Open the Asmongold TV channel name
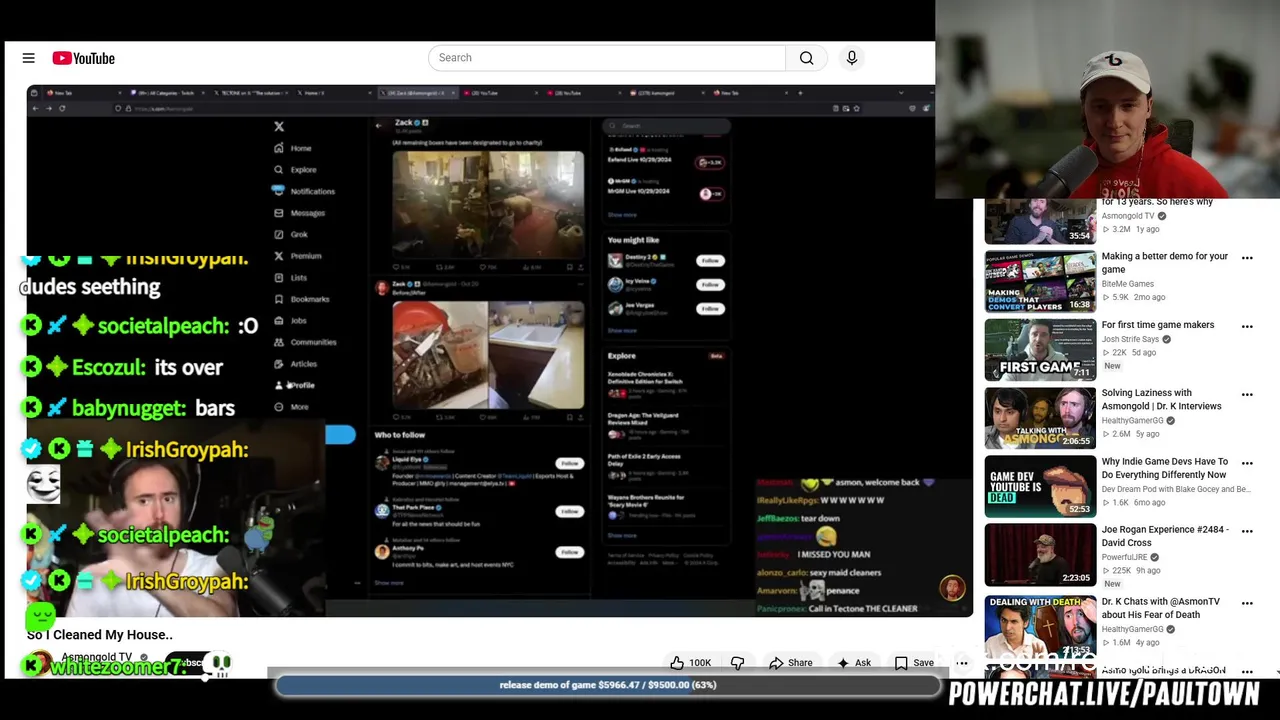This screenshot has width=1280, height=720. (97, 657)
